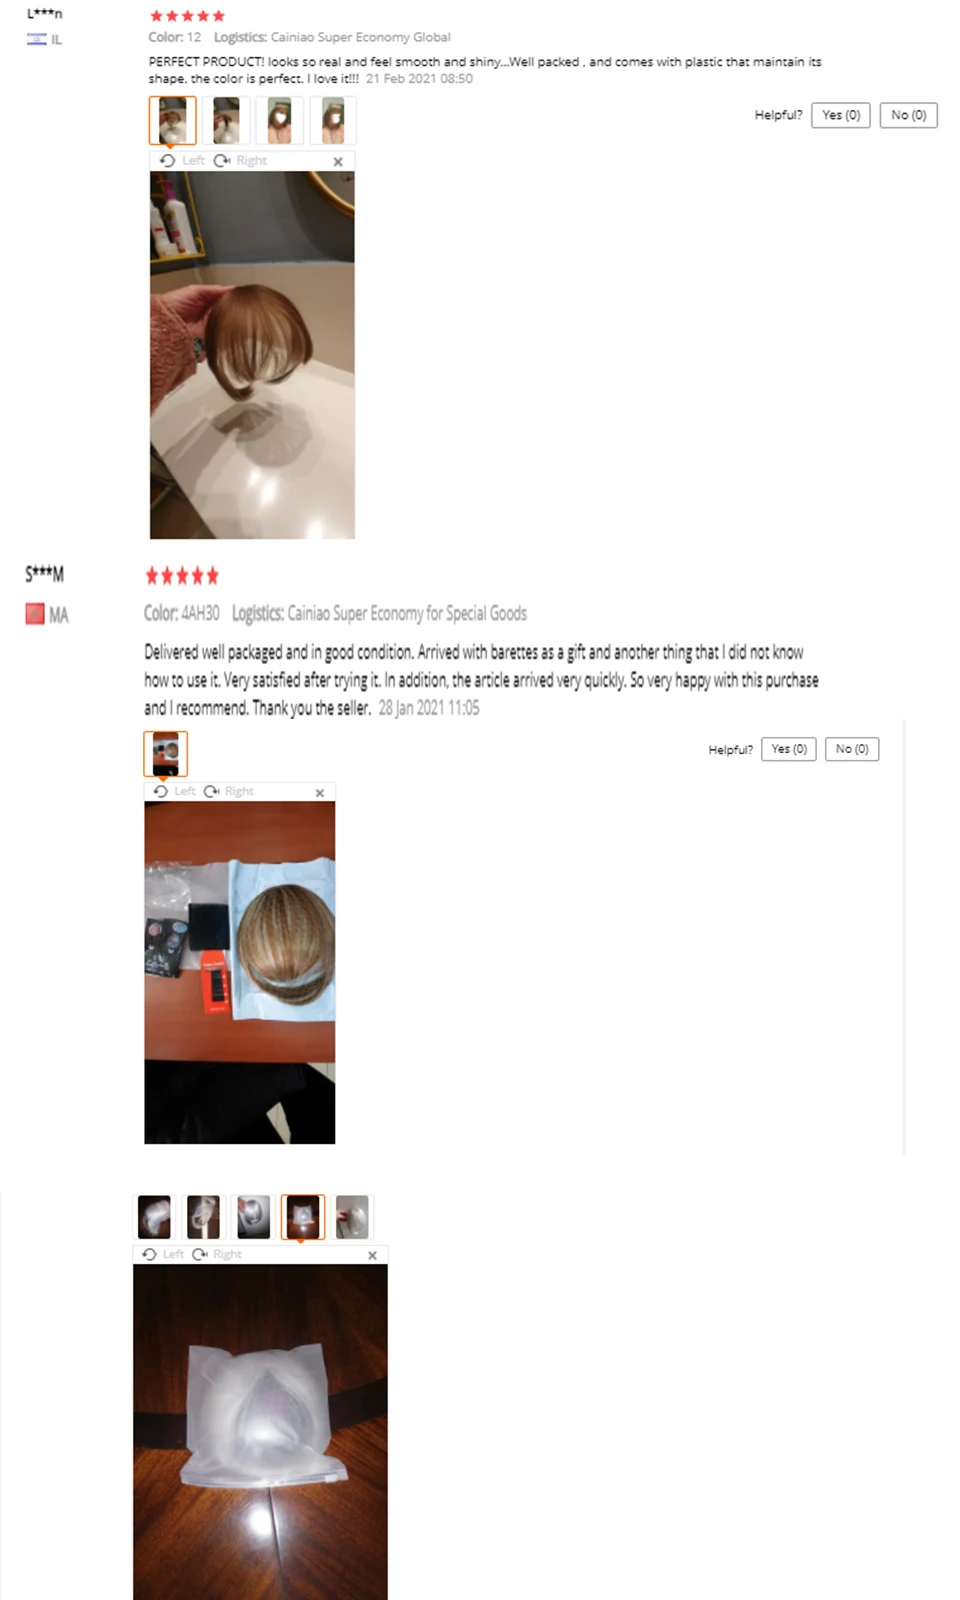Screen dimensions: 960x1600
Task: Select first thumbnail in bottom review gallery
Action: pyautogui.click(x=154, y=1217)
